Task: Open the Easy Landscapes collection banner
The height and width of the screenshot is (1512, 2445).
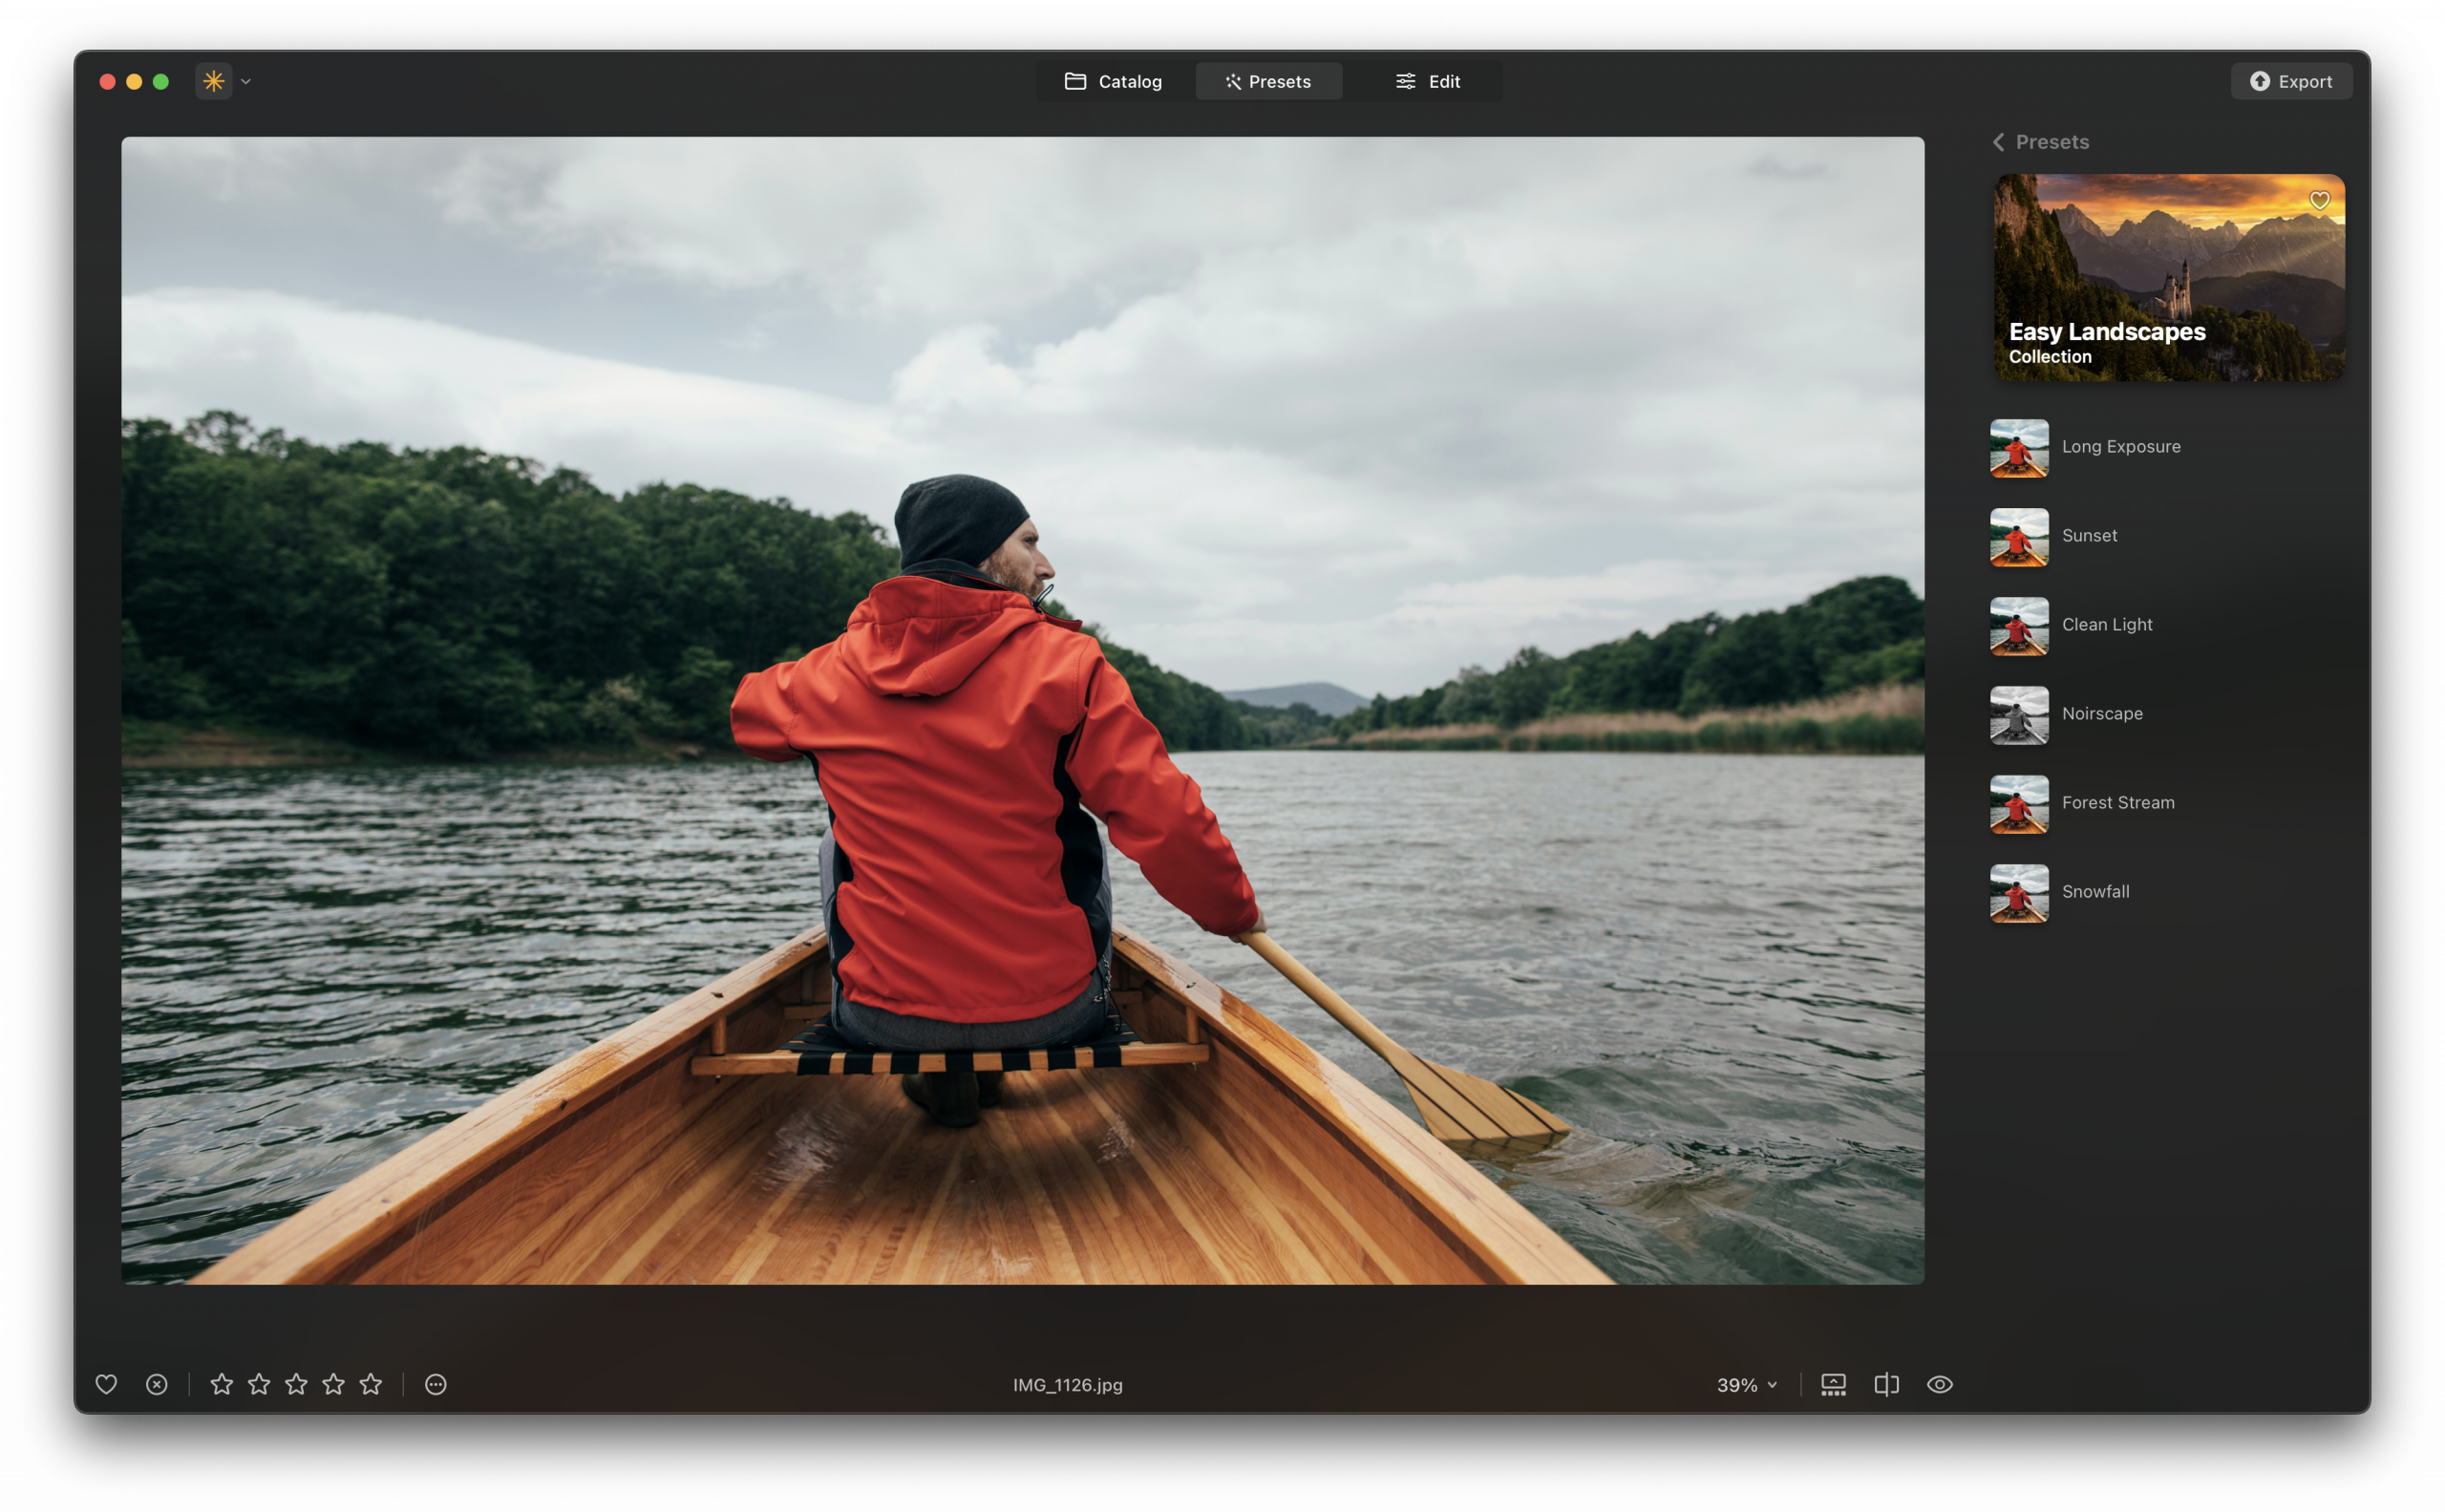Action: pyautogui.click(x=2168, y=277)
